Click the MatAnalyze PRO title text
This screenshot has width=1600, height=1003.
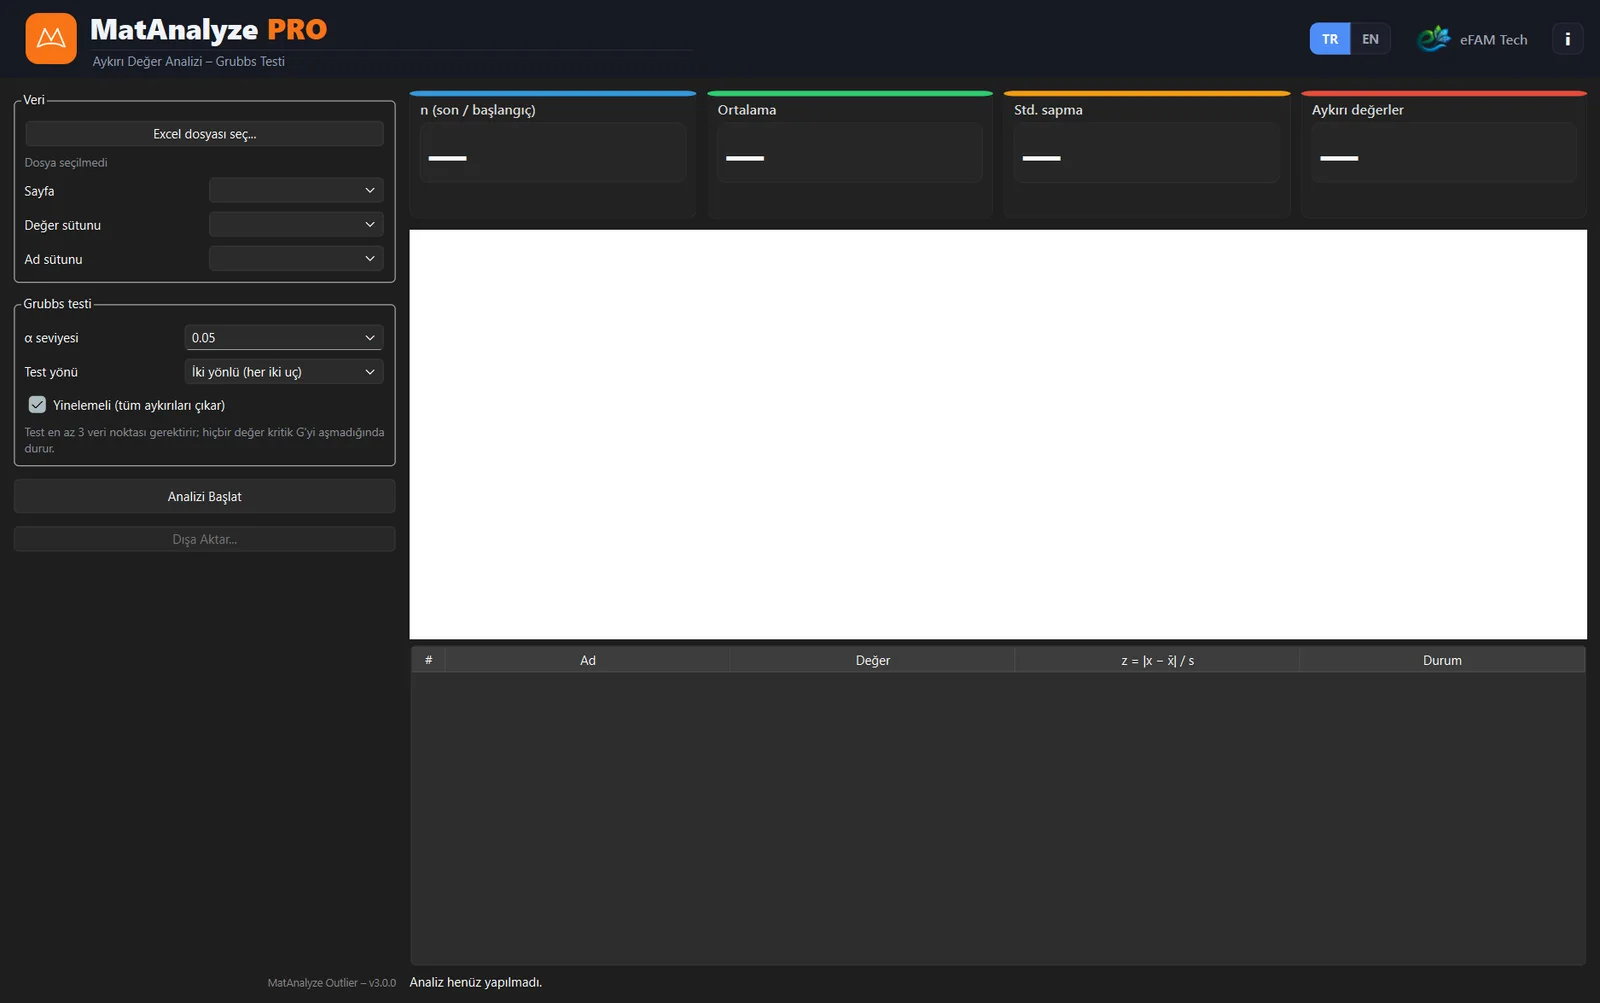tap(209, 30)
